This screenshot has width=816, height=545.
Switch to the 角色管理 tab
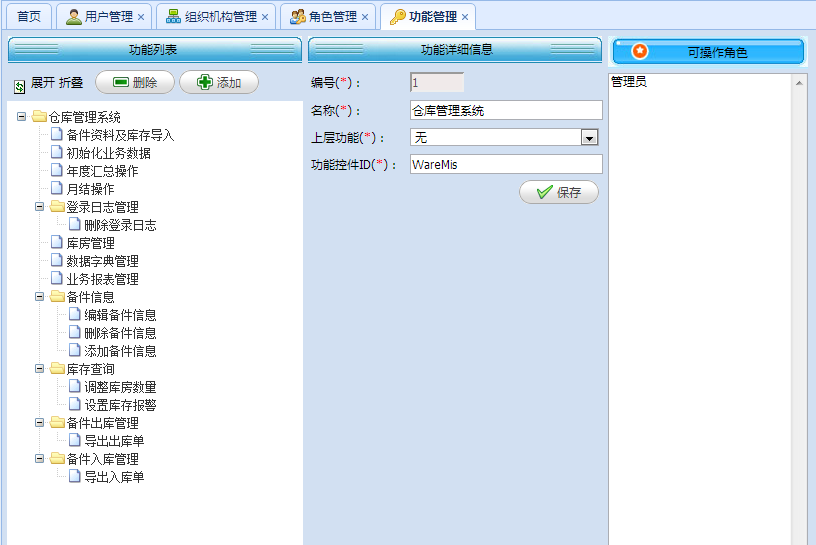point(328,17)
